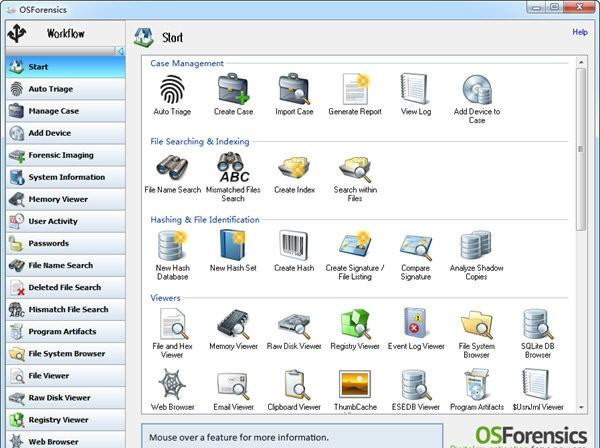Viewport: 600px width, 448px height.
Task: Open Forensic Imaging from the sidebar
Action: click(65, 155)
